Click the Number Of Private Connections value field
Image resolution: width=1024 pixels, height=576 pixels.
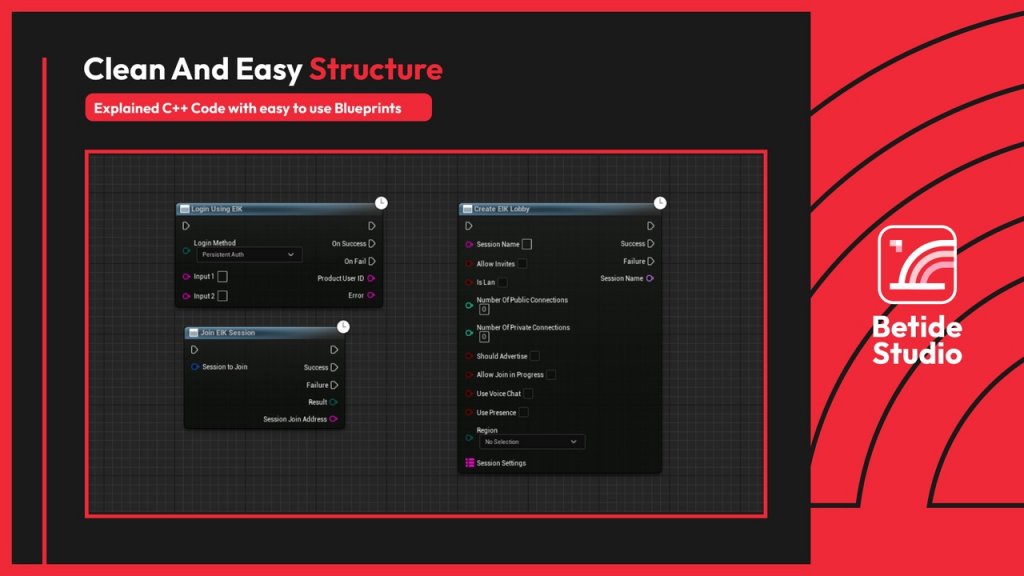coord(484,337)
